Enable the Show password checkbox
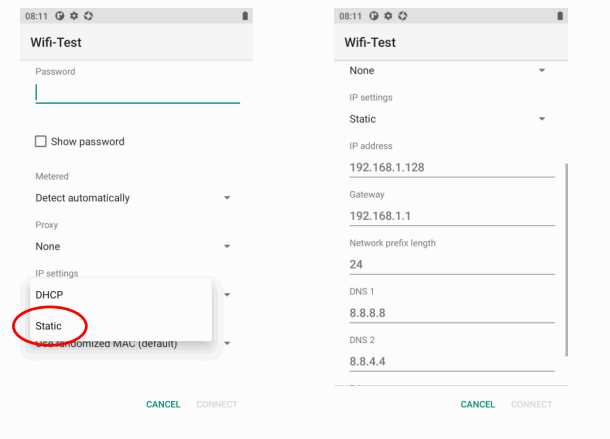610x439 pixels. (x=42, y=142)
